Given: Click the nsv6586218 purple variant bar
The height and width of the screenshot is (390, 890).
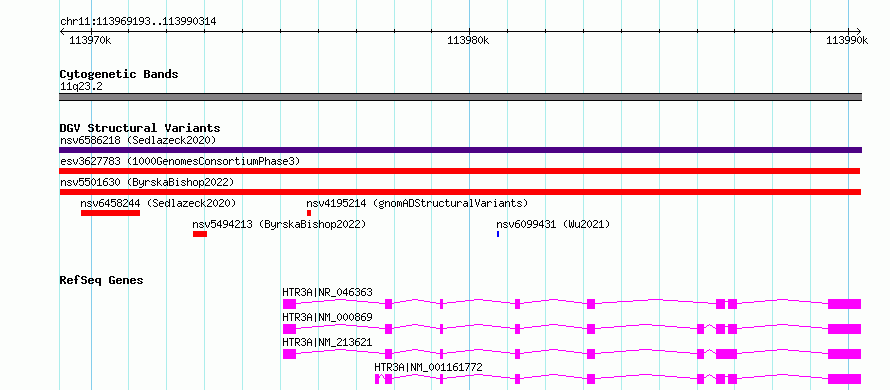Looking at the screenshot, I should point(460,150).
